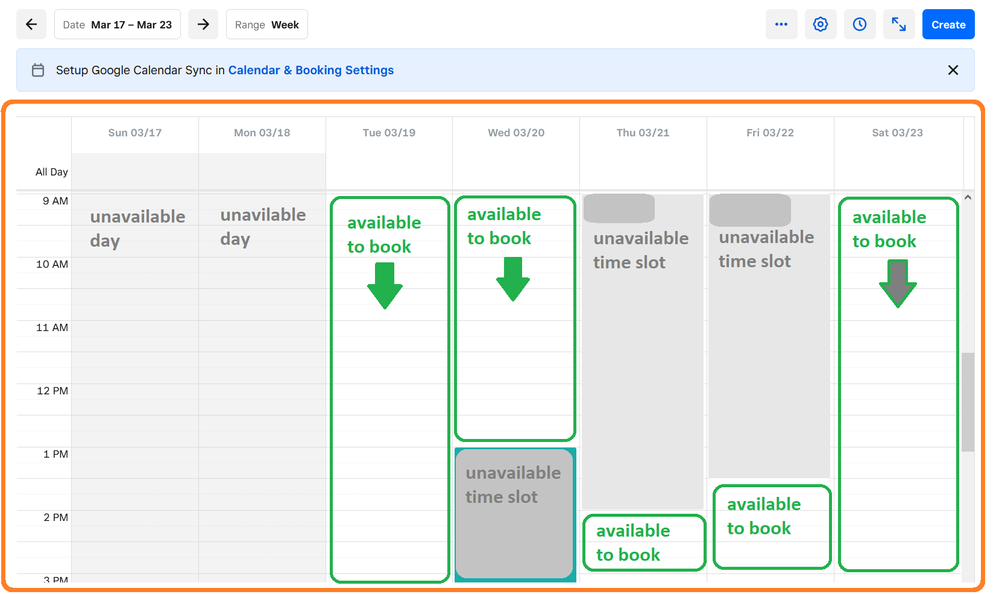
Task: Dismiss the Google Calendar Sync banner
Action: pos(952,70)
